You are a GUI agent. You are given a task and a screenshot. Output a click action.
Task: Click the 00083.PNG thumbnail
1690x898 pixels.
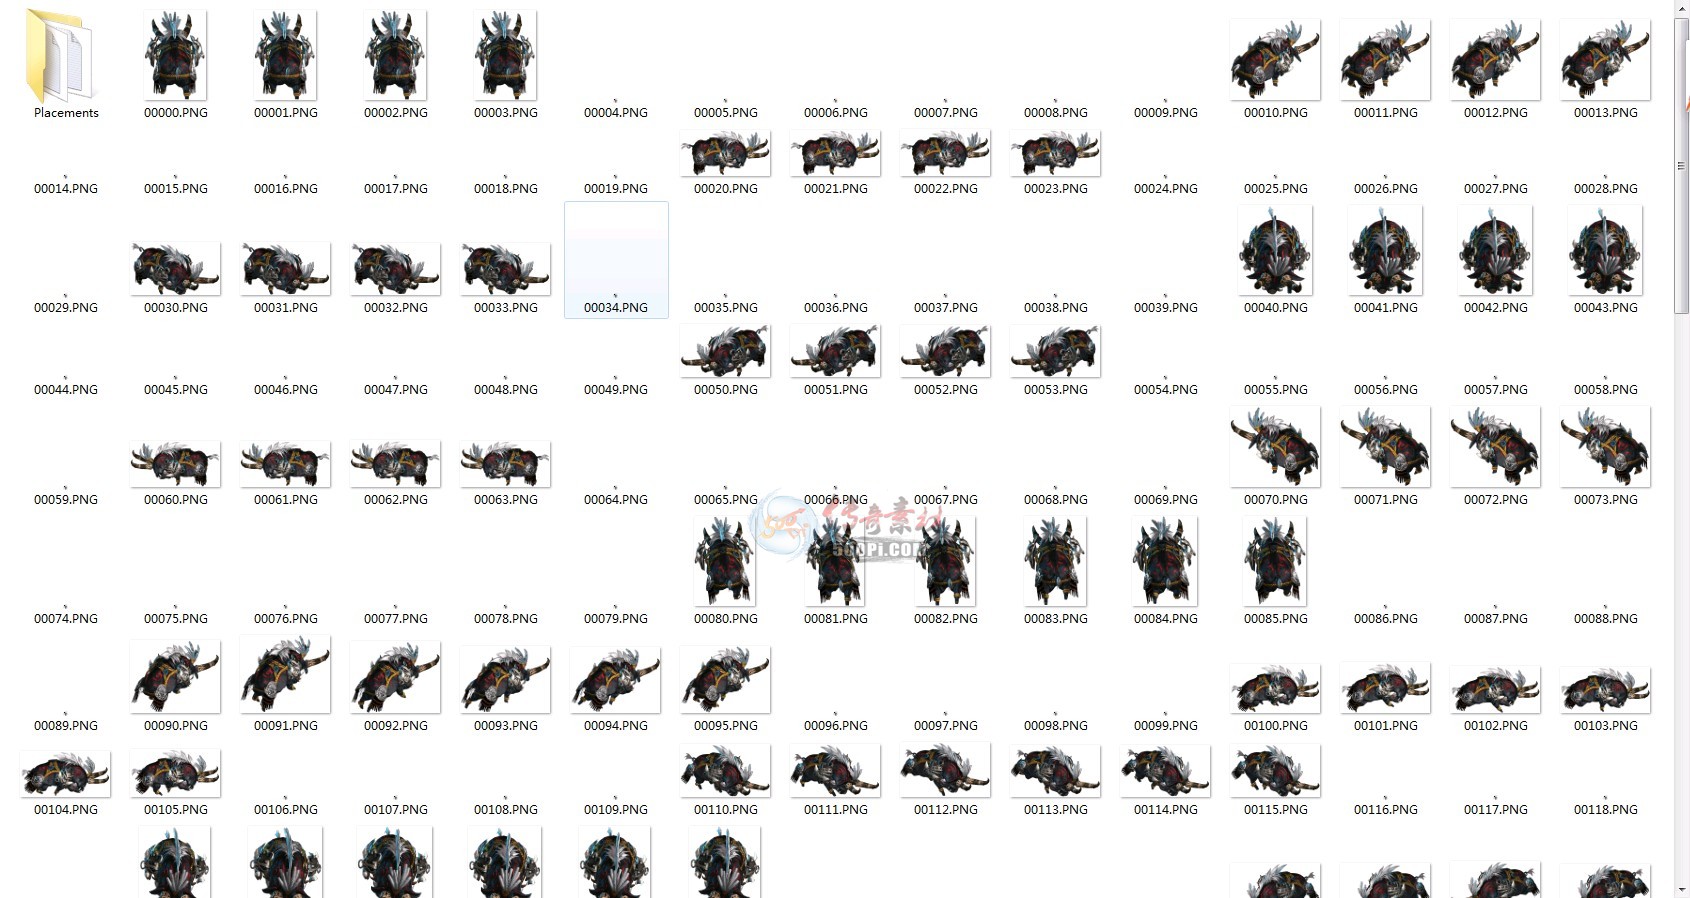[x=1056, y=561]
